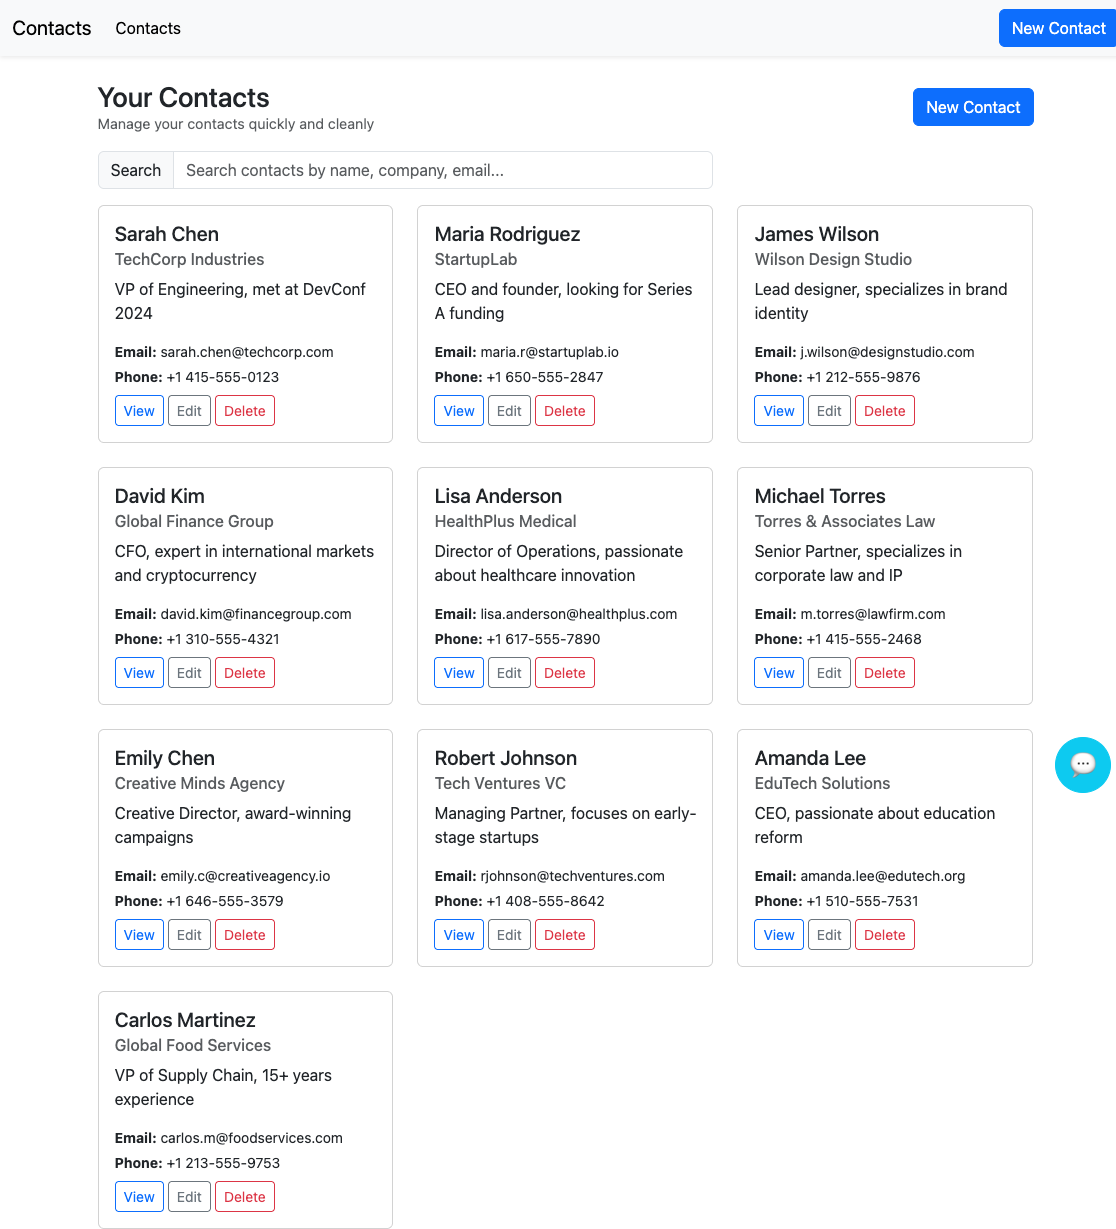Image resolution: width=1116 pixels, height=1229 pixels.
Task: Click the Emily Chen card name
Action: 165,758
